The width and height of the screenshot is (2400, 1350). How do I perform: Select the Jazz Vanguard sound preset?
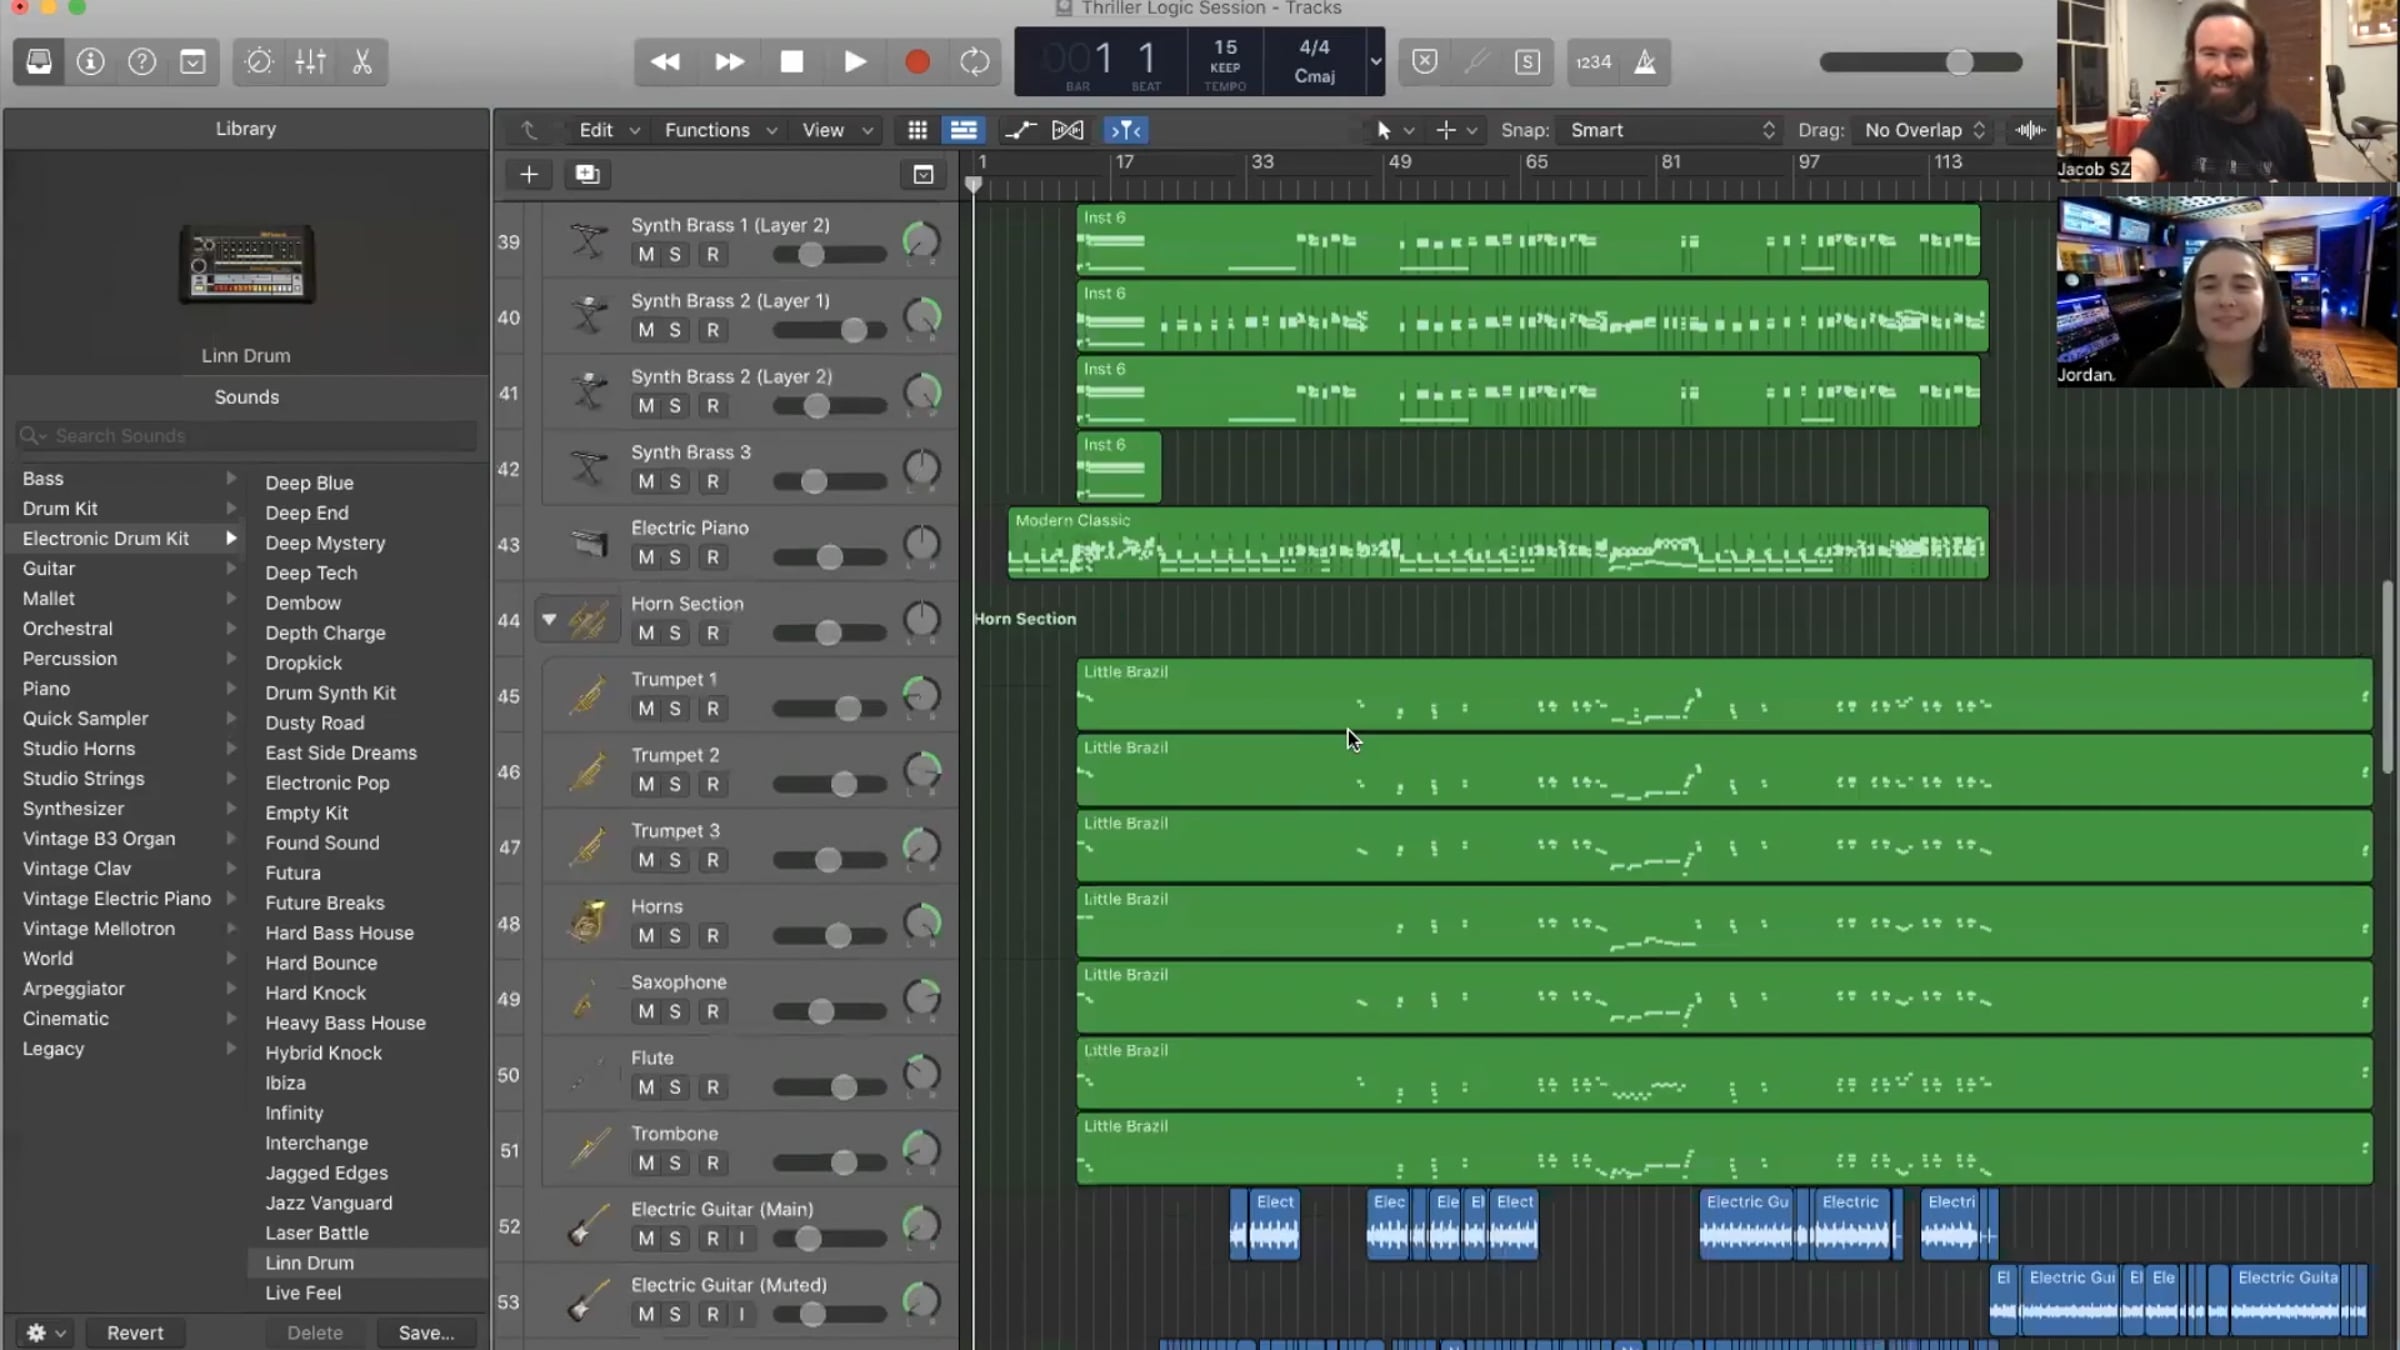pos(328,1203)
